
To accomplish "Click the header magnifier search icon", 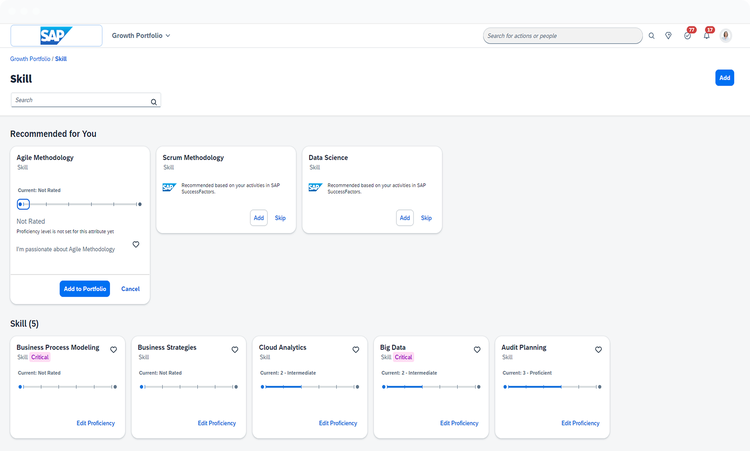I will pos(651,36).
